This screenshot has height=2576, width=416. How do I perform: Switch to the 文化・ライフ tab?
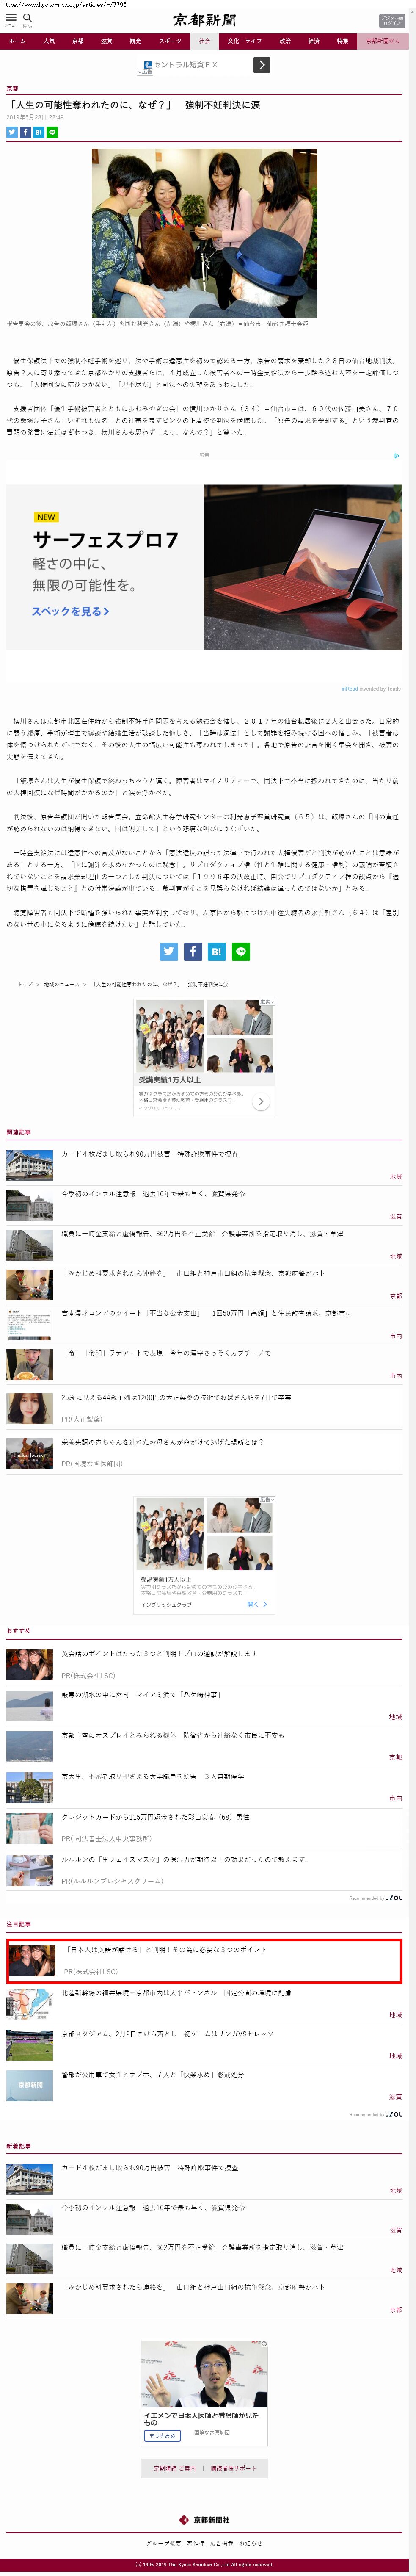pyautogui.click(x=244, y=41)
